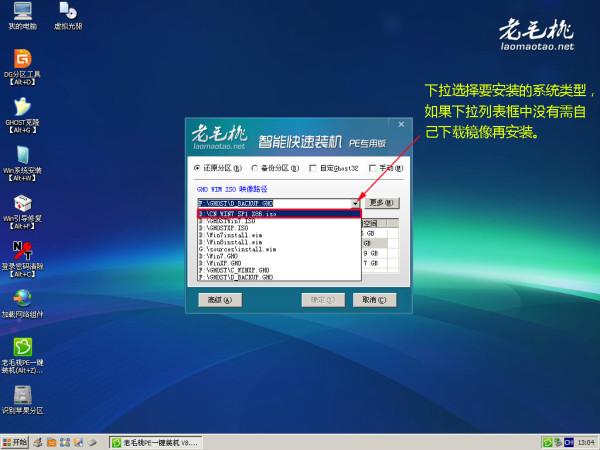Launch the 登录密码清除 desktop icon
This screenshot has width=600, height=450.
pyautogui.click(x=23, y=259)
